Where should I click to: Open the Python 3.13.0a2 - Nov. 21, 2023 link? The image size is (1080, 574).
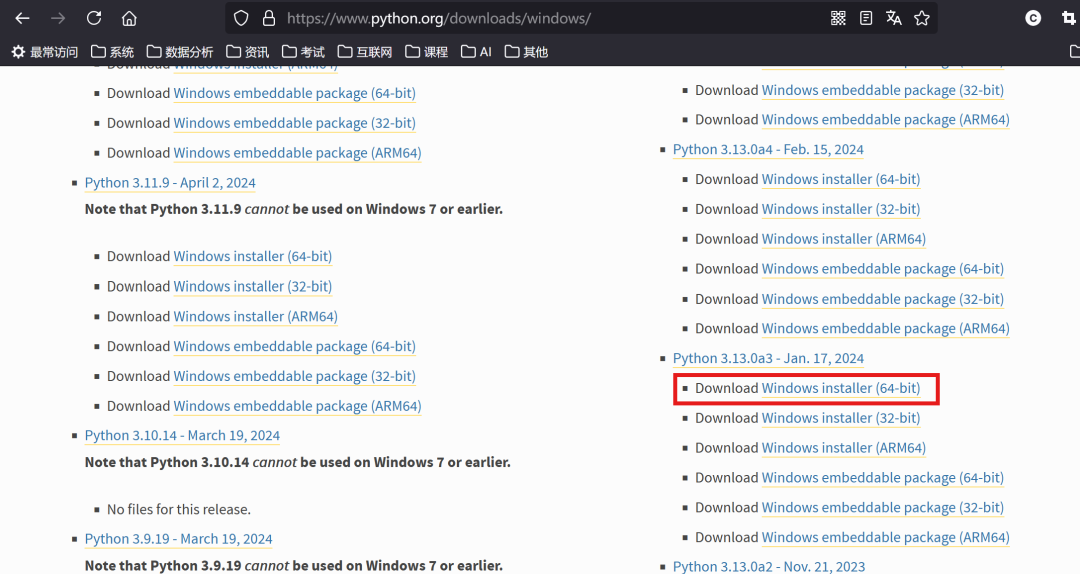[x=769, y=566]
